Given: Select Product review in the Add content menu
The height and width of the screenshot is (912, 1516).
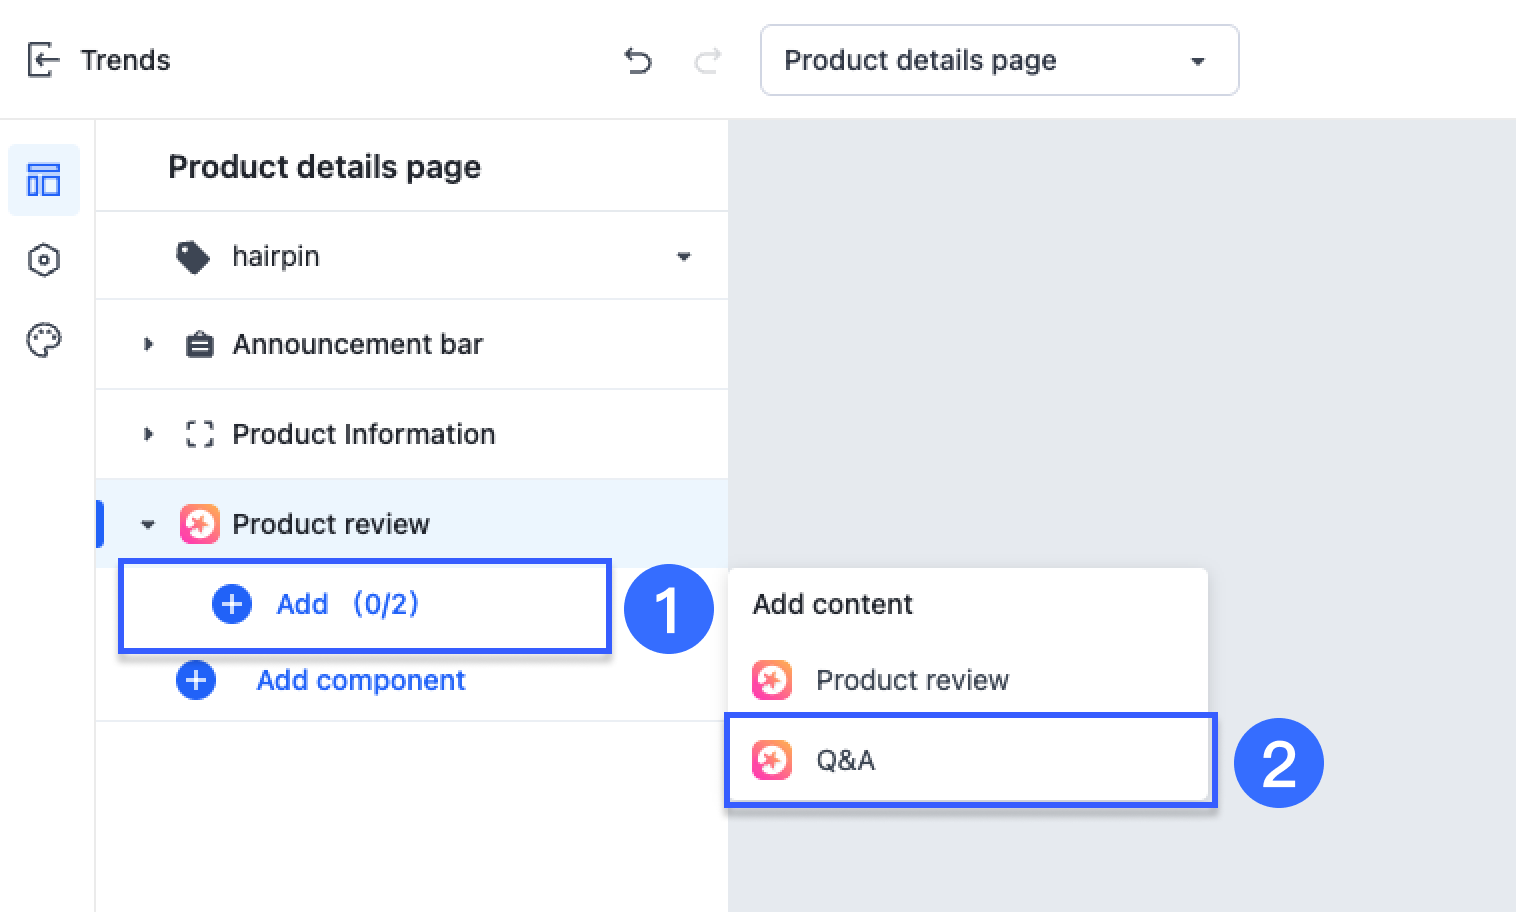Looking at the screenshot, I should click(x=911, y=680).
